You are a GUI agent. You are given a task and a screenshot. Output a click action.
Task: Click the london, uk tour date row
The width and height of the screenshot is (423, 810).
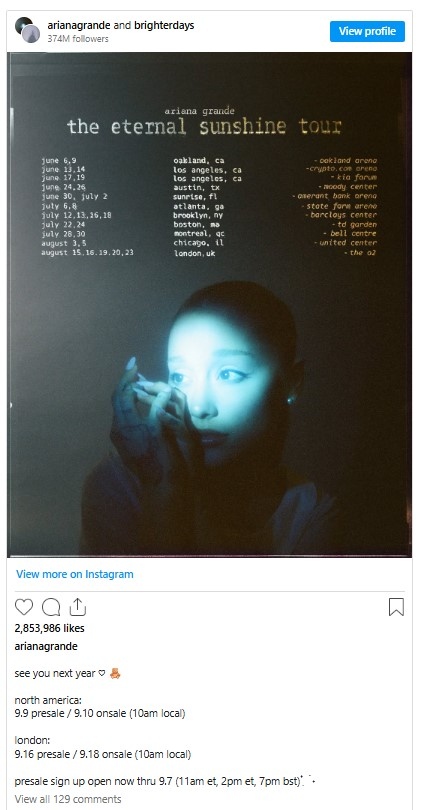point(209,253)
